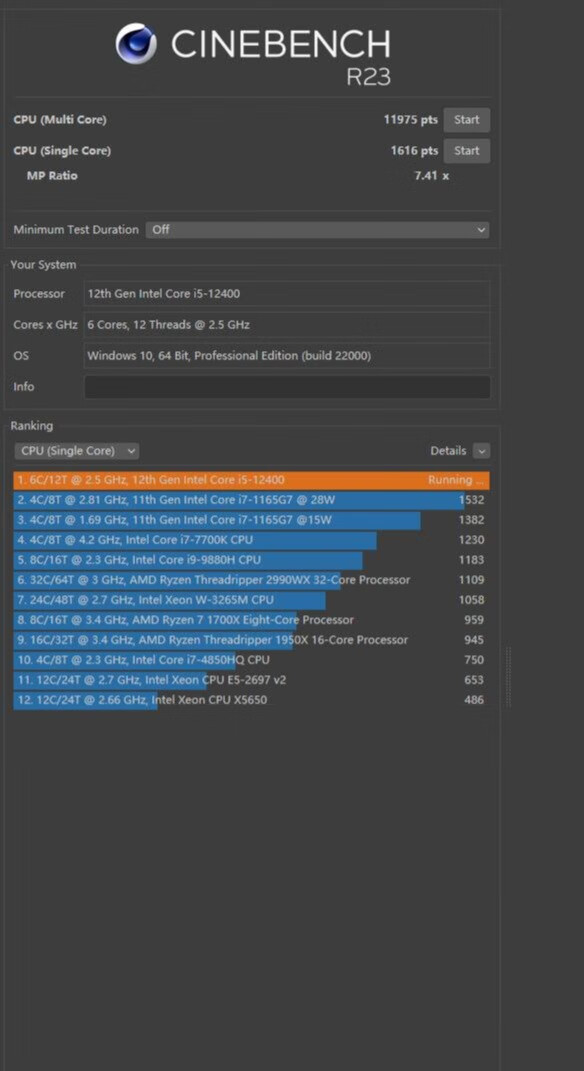Screen dimensions: 584x1071
Task: Select ranking row i7-1165G7 @15W
Action: pos(251,520)
